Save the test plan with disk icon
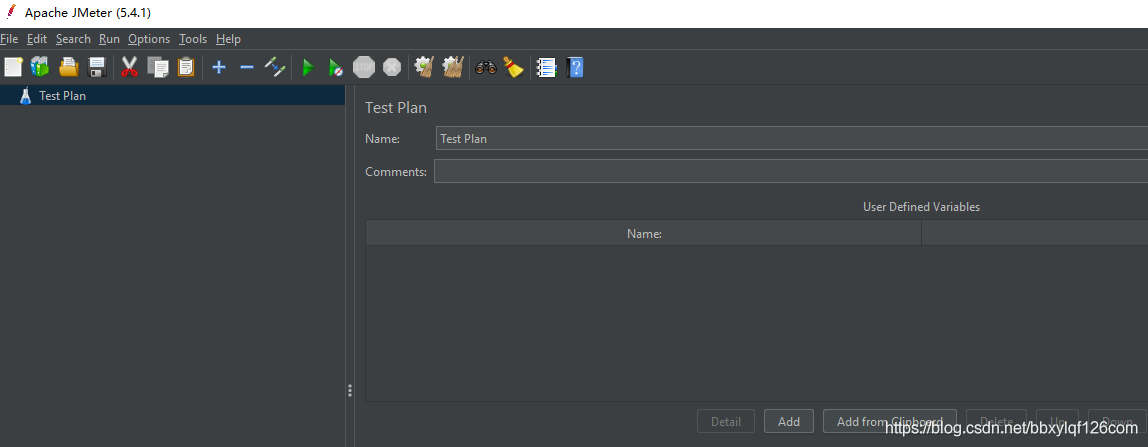This screenshot has width=1148, height=447. 97,67
